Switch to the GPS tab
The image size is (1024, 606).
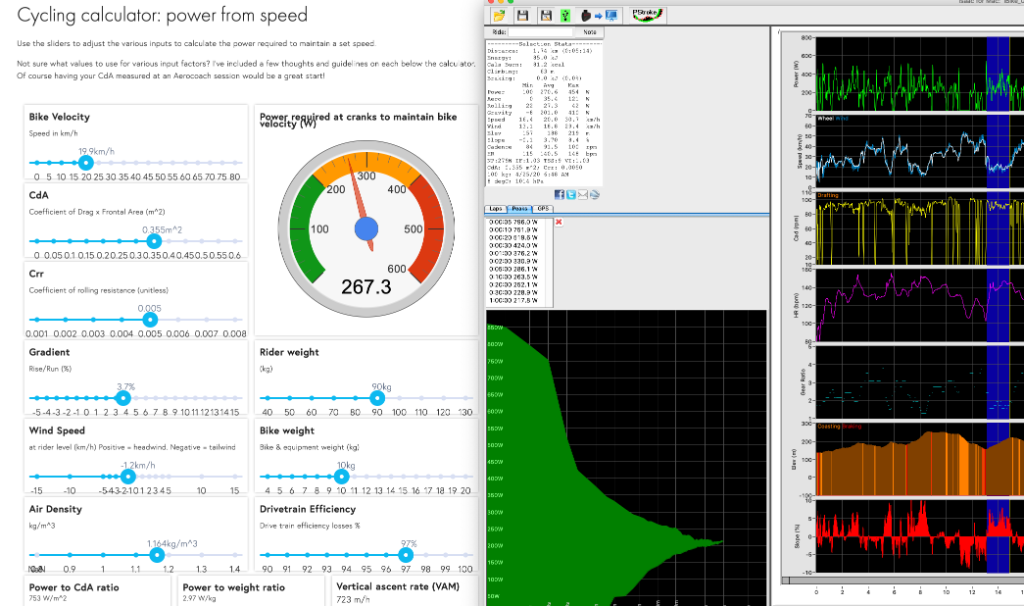tap(542, 208)
